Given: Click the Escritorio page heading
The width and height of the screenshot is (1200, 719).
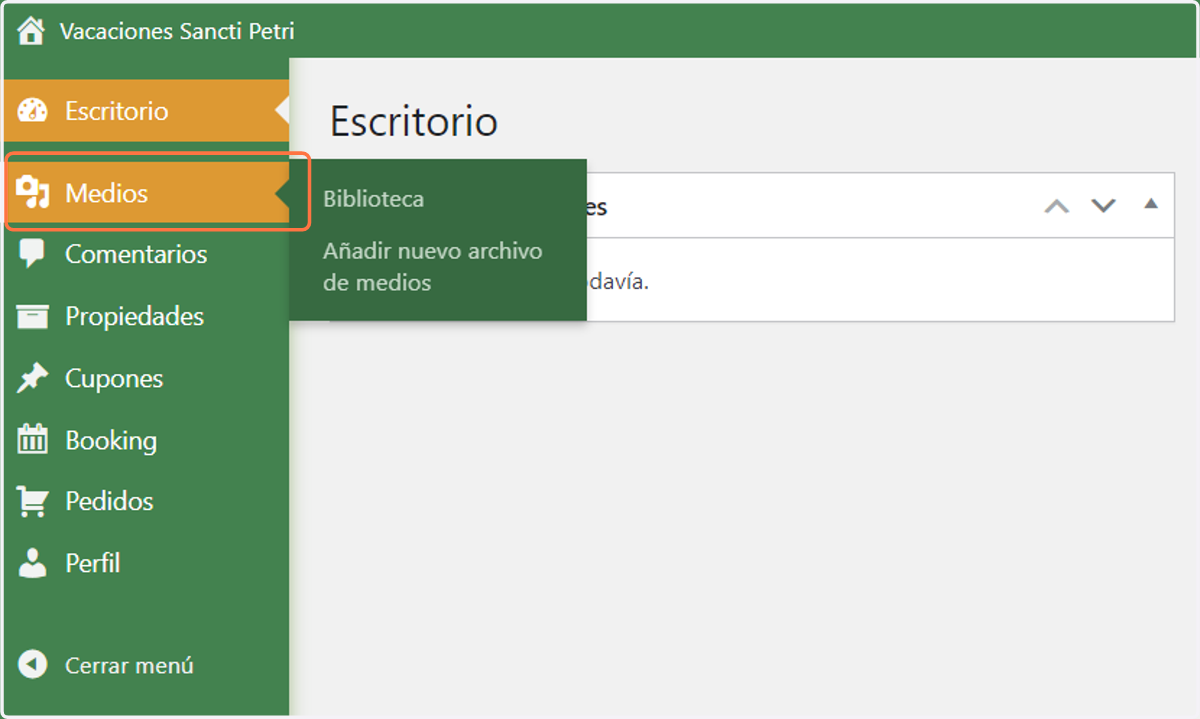Looking at the screenshot, I should pos(414,121).
